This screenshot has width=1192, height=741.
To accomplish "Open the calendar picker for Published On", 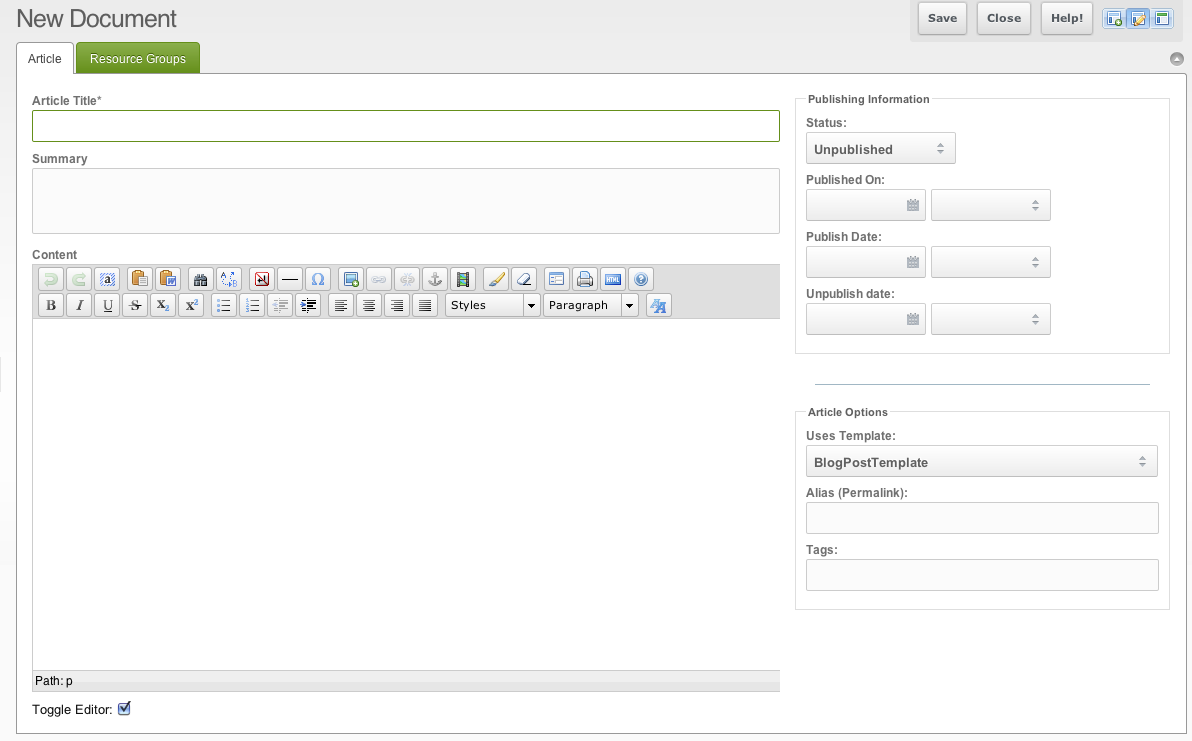I will (912, 204).
